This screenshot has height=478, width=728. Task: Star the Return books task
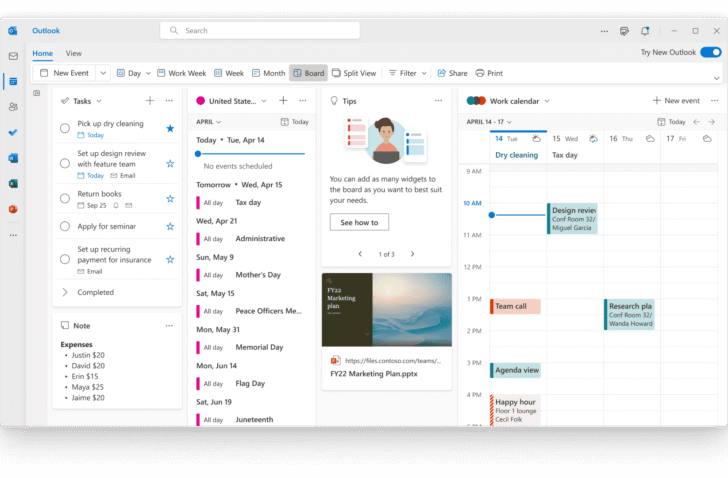coord(170,199)
